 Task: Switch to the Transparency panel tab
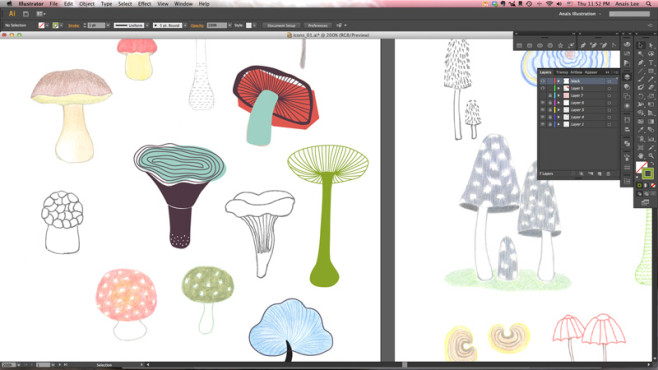(562, 72)
